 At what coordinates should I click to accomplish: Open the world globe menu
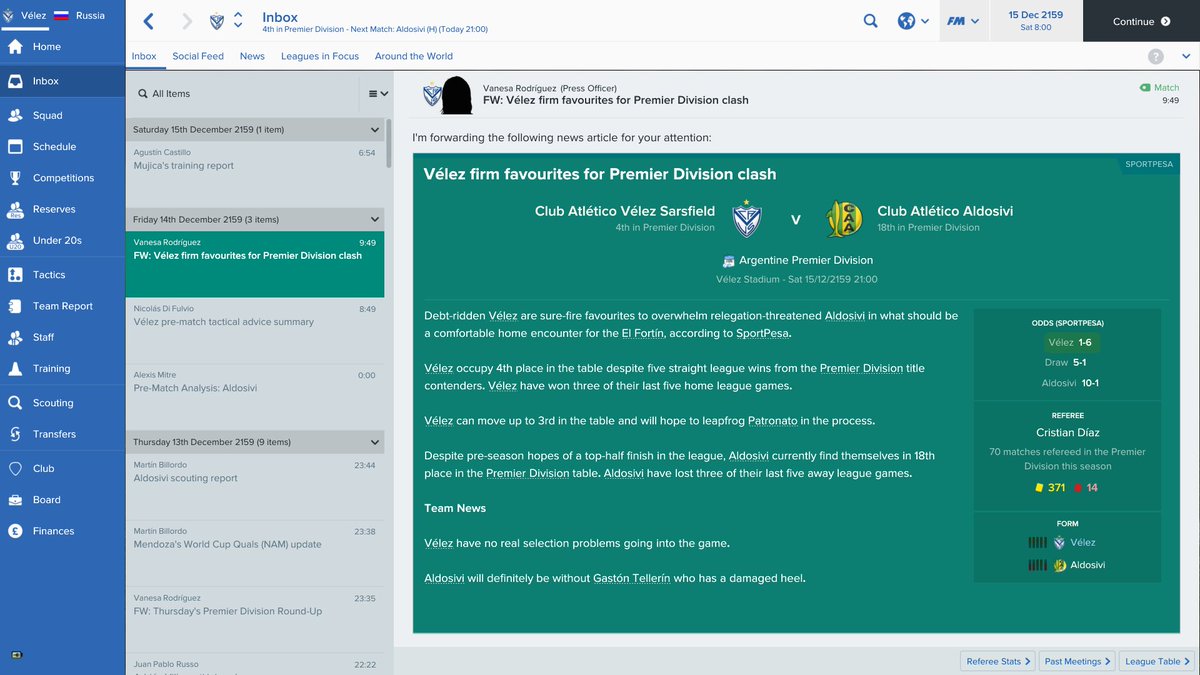(x=913, y=21)
